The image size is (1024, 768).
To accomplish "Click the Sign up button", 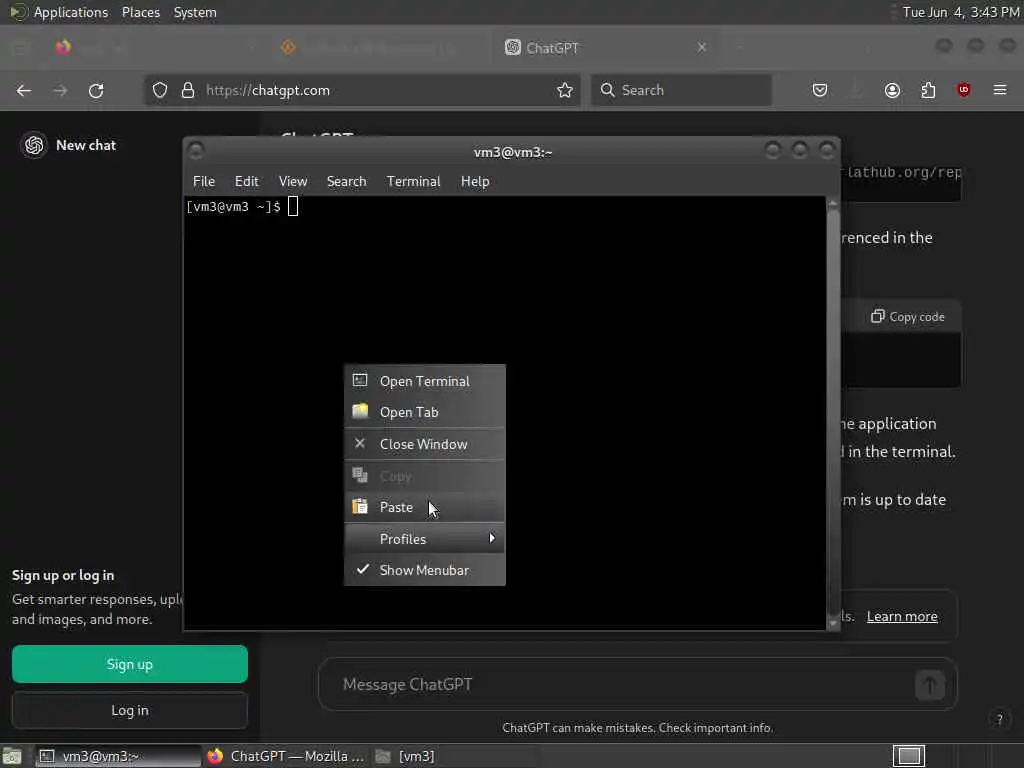I will pyautogui.click(x=130, y=664).
